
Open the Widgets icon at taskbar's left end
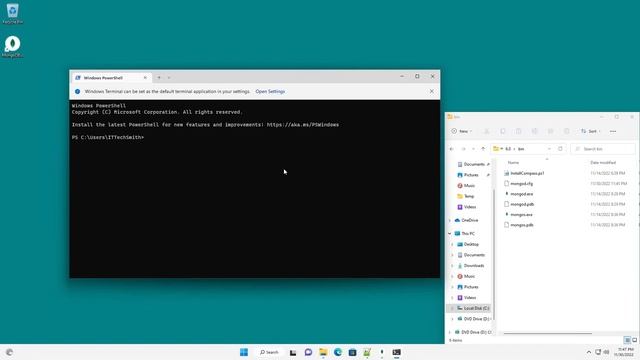pyautogui.click(x=9, y=352)
